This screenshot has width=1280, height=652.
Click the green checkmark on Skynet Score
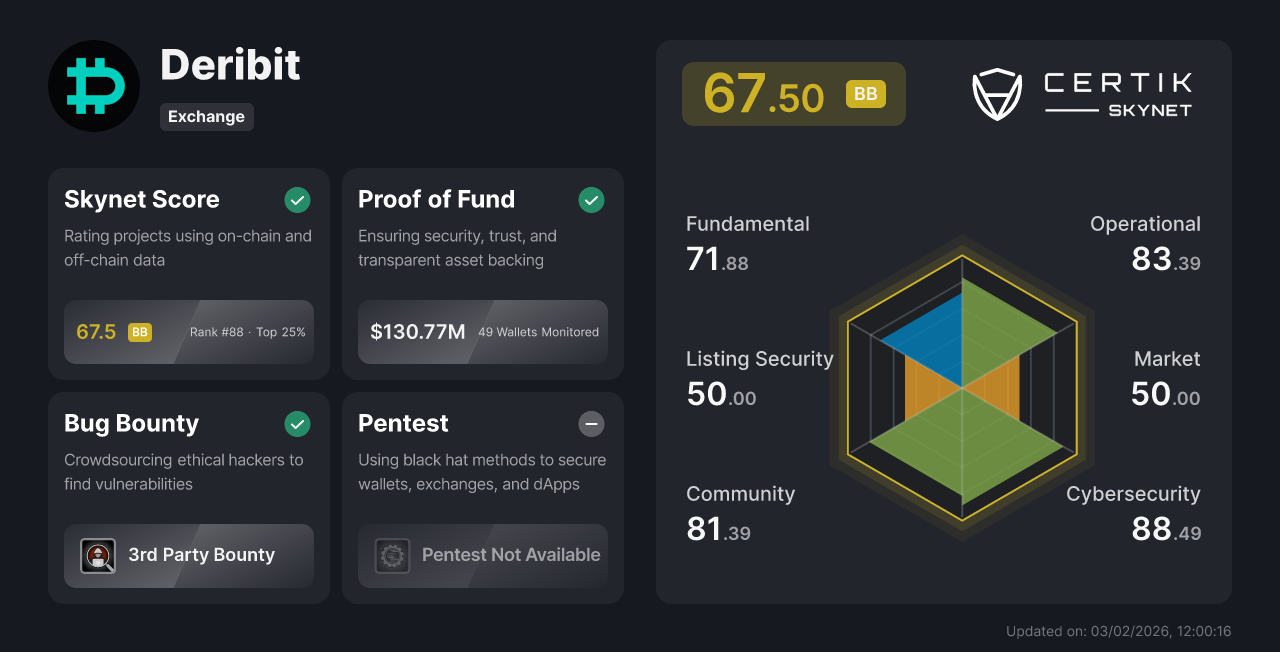(x=297, y=200)
